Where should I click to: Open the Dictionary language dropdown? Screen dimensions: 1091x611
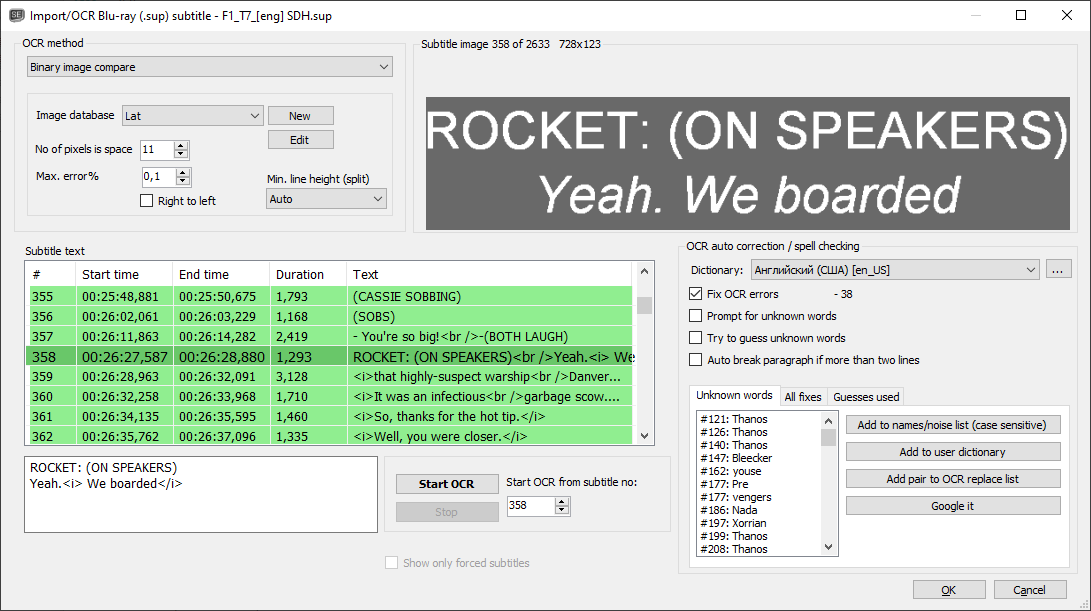click(x=895, y=270)
